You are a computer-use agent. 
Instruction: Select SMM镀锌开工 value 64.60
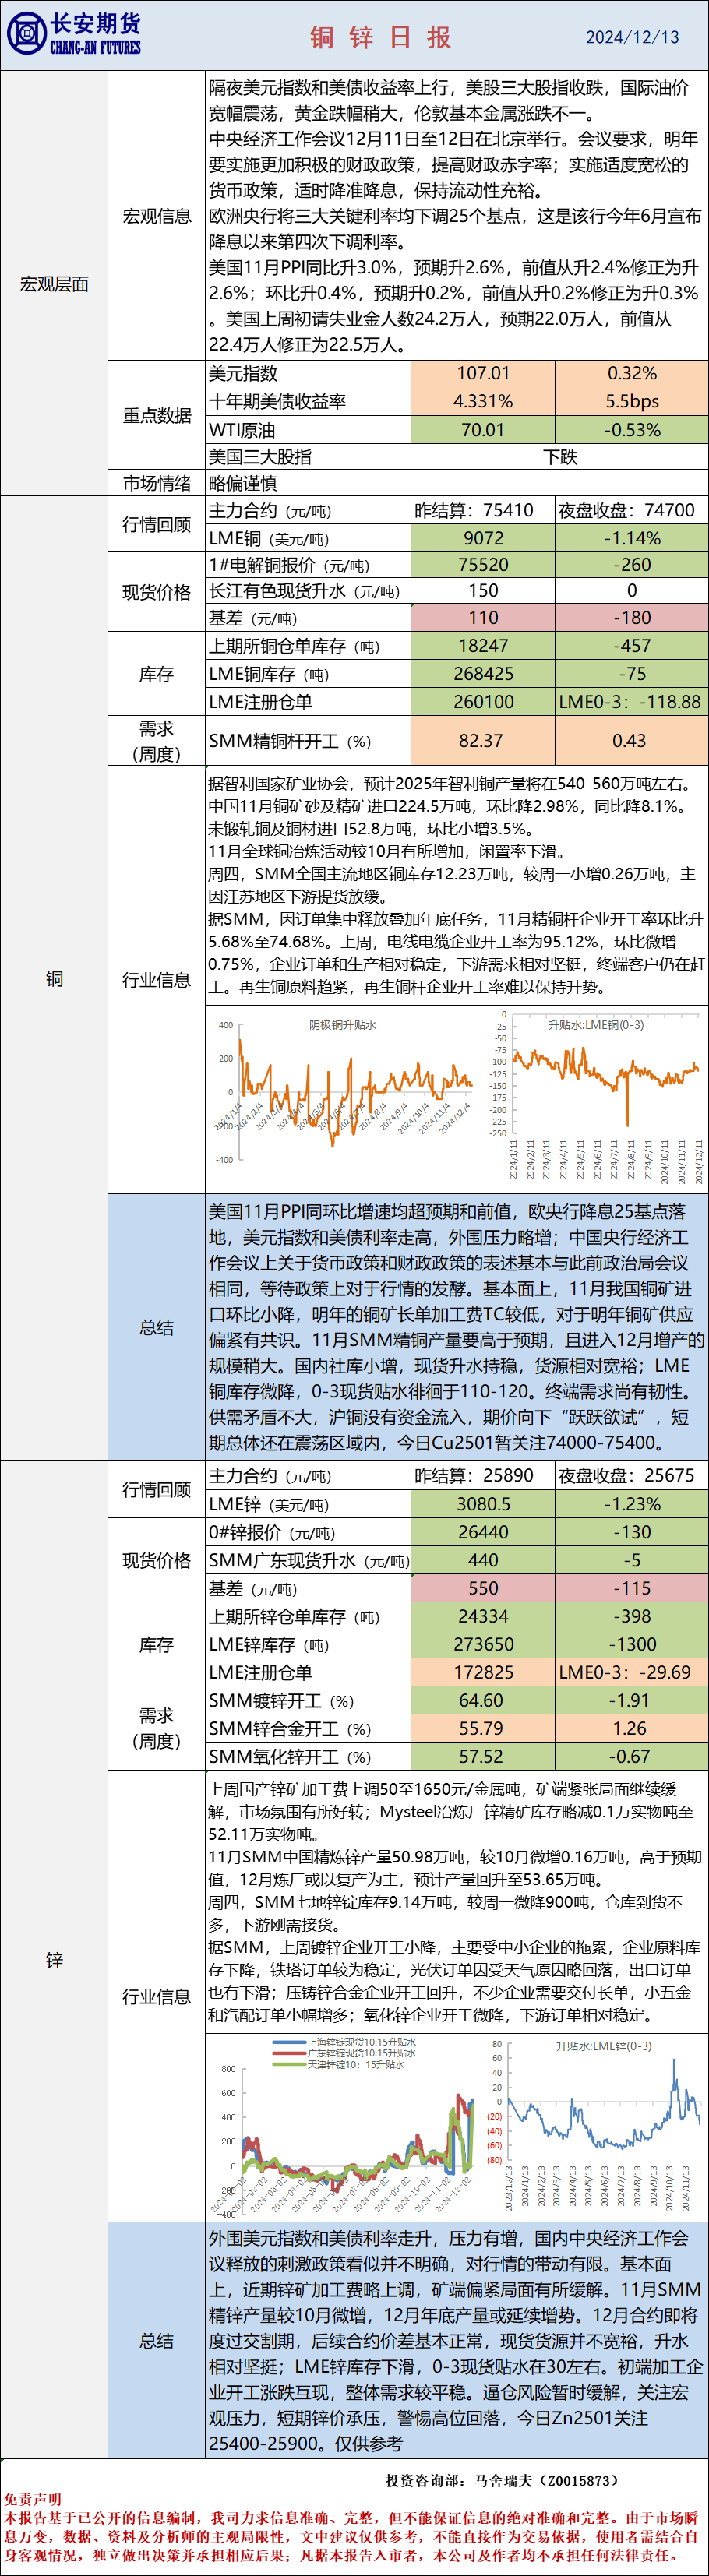coord(483,1700)
